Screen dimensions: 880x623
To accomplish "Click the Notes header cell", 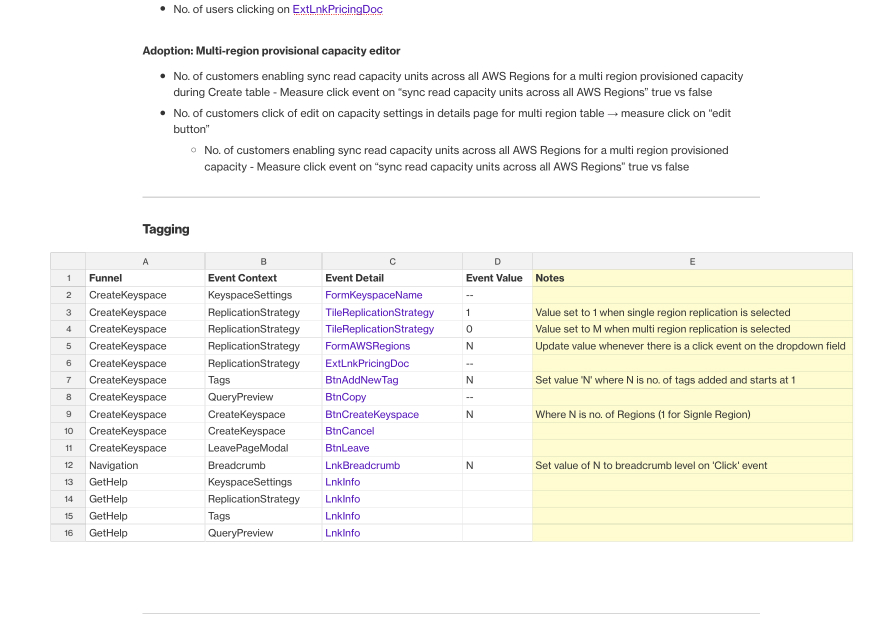I will (x=553, y=278).
